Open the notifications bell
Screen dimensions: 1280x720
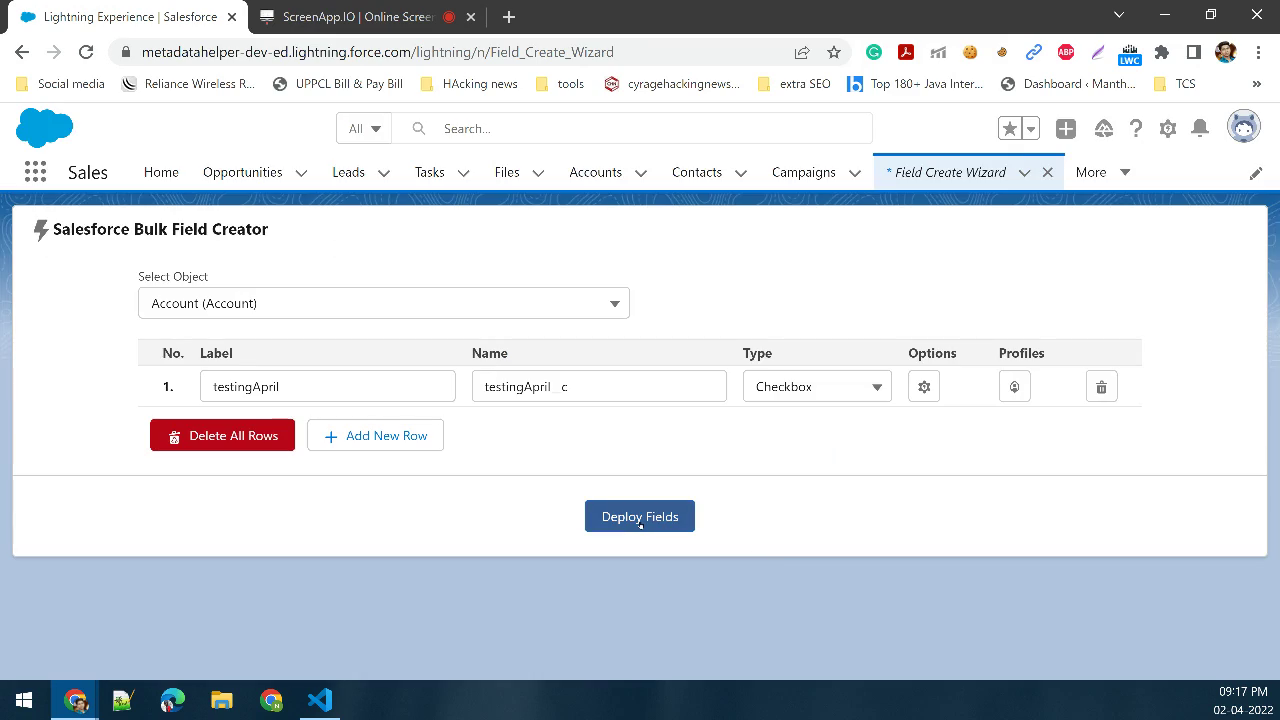coord(1200,128)
